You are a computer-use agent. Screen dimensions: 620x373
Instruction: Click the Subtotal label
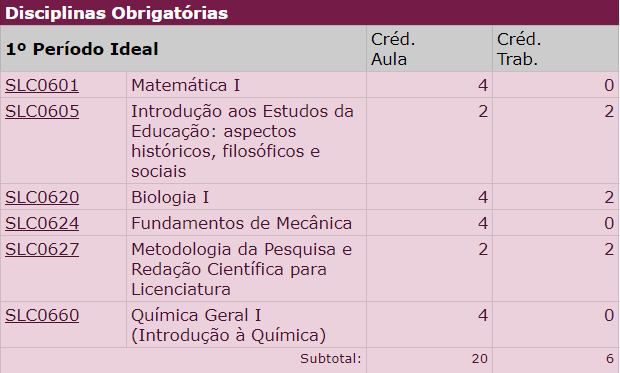coord(331,359)
